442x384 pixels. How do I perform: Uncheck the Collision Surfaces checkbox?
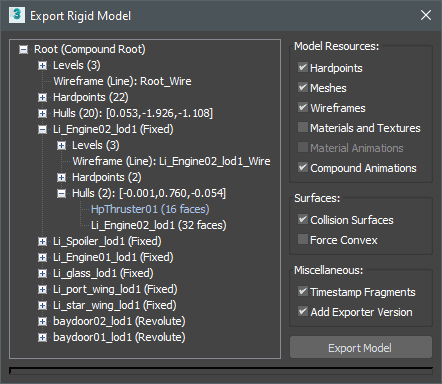[x=303, y=220]
